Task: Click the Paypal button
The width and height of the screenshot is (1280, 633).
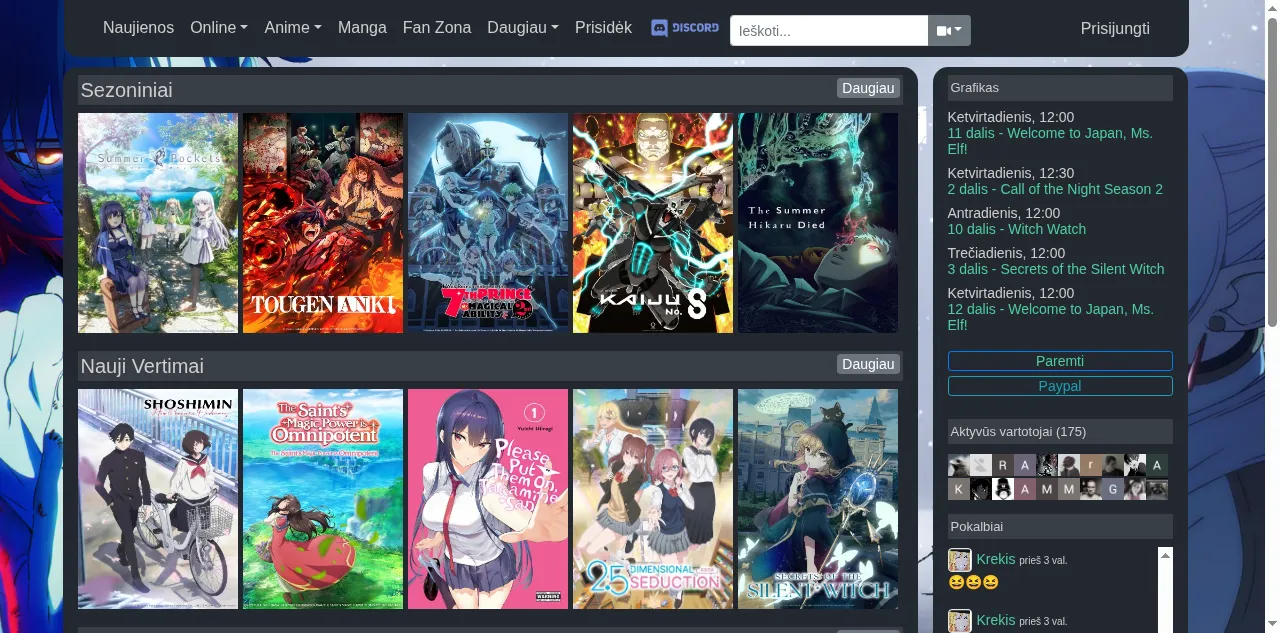Action: (1060, 386)
